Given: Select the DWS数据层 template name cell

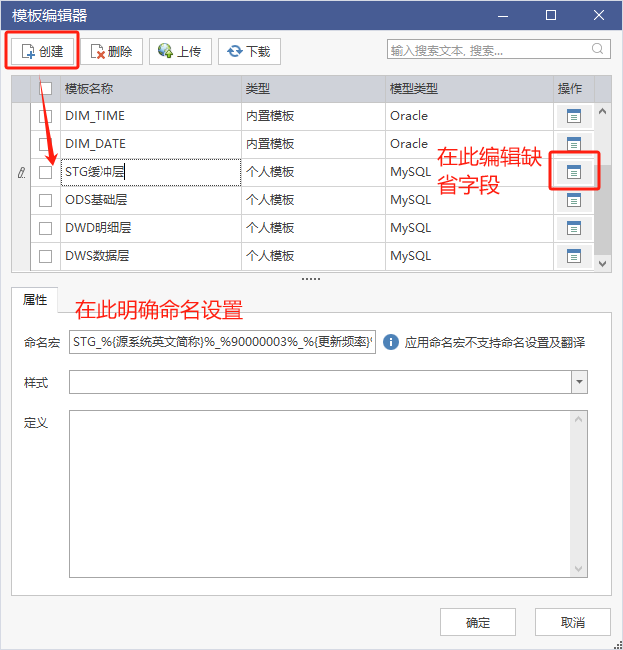Looking at the screenshot, I should click(x=151, y=256).
